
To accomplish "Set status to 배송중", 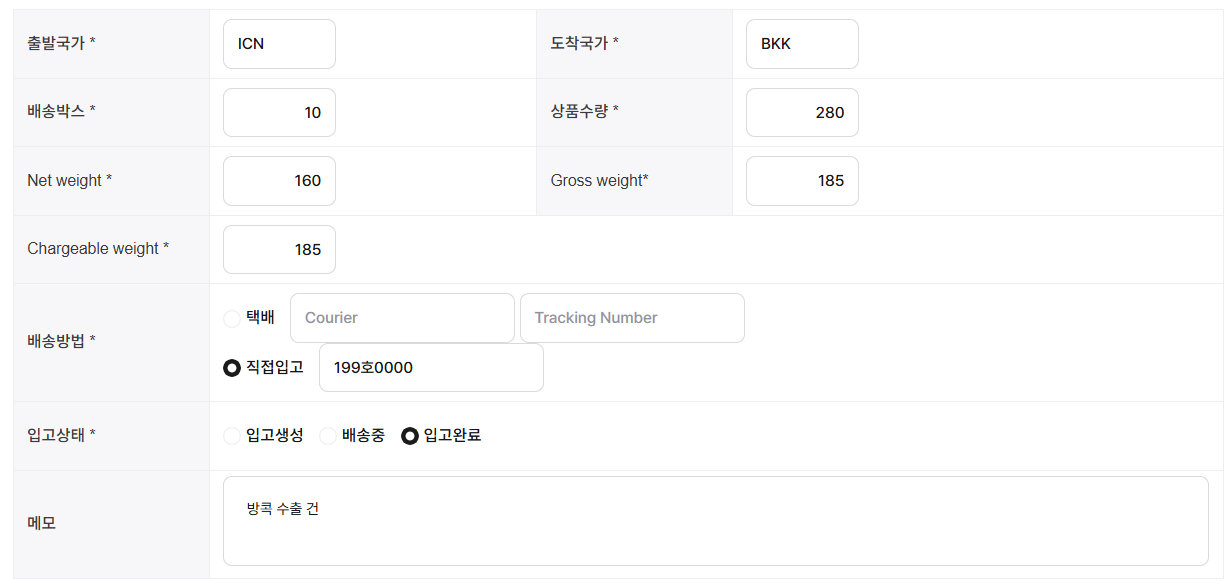I will tap(327, 436).
